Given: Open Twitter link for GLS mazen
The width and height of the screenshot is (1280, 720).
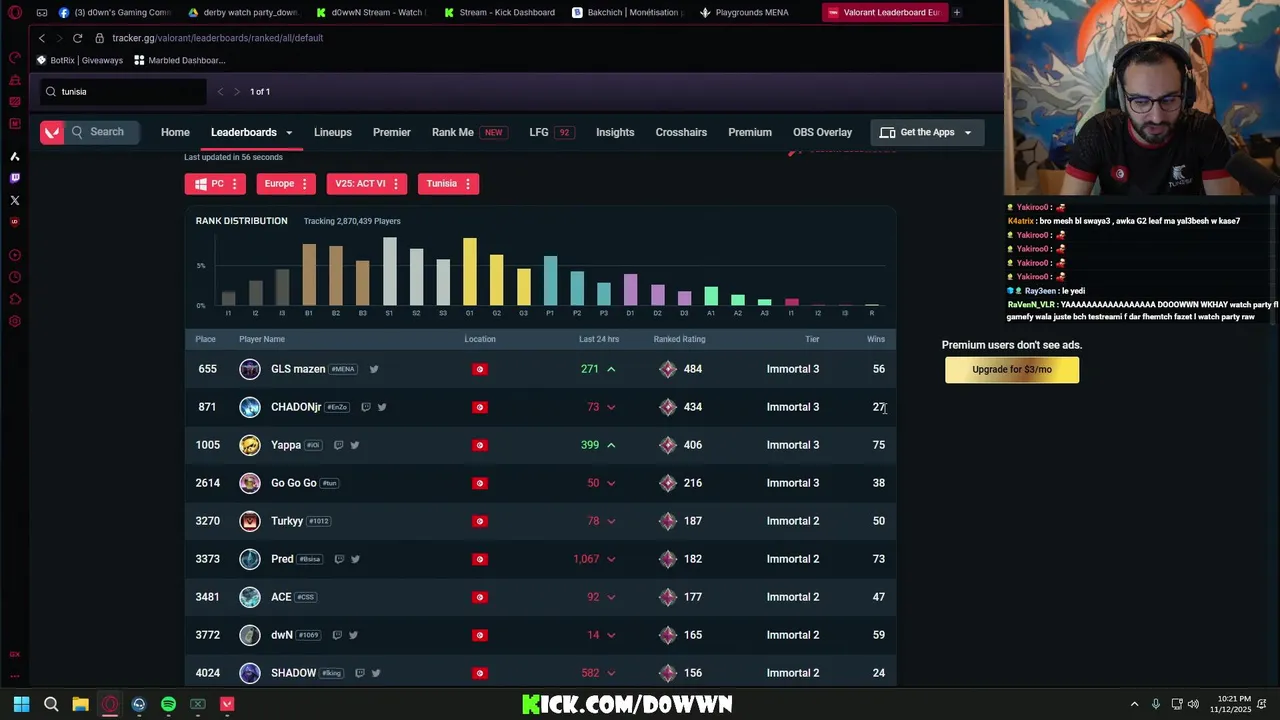Looking at the screenshot, I should point(374,369).
